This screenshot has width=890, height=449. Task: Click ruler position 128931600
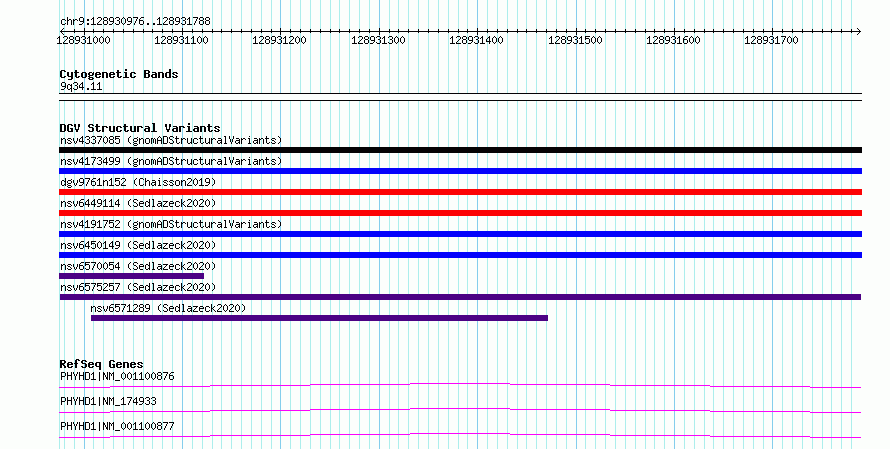point(673,40)
